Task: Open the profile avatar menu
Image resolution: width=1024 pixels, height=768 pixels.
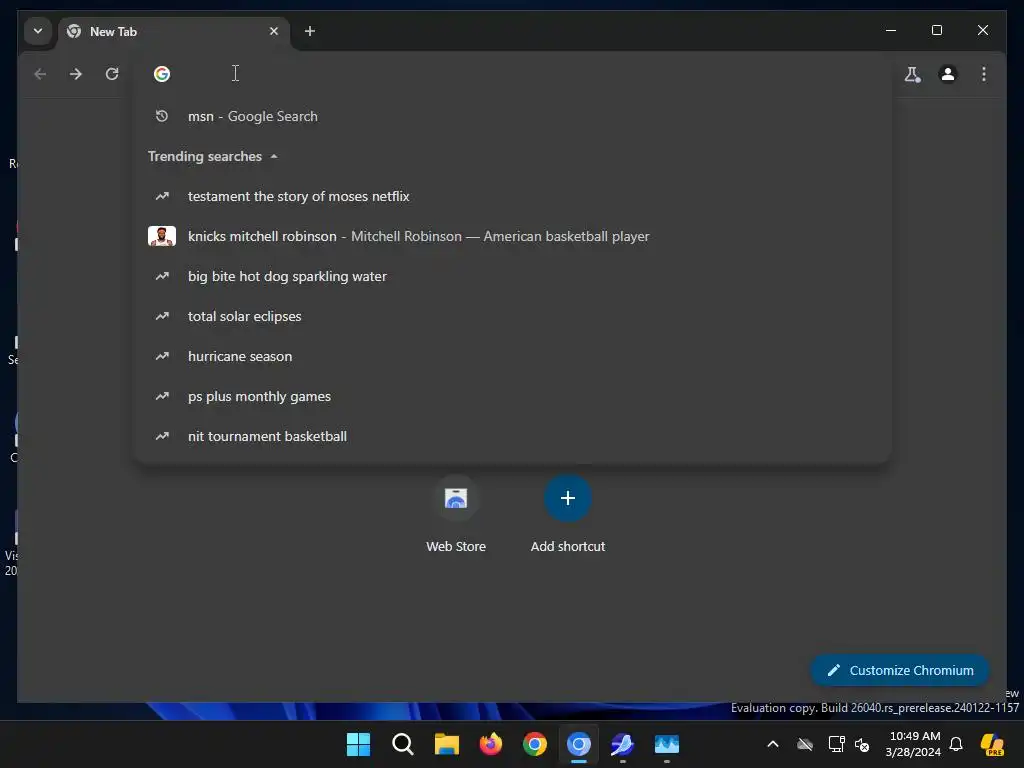Action: point(948,74)
